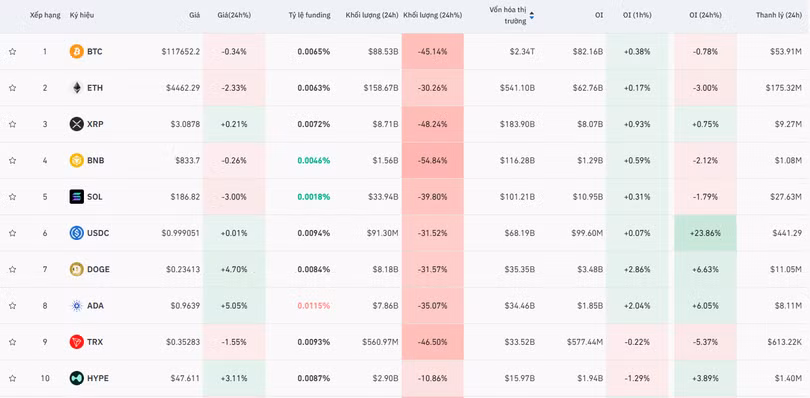Toggle the USDC favorite star
Screen dimensions: 810x398
[12, 233]
